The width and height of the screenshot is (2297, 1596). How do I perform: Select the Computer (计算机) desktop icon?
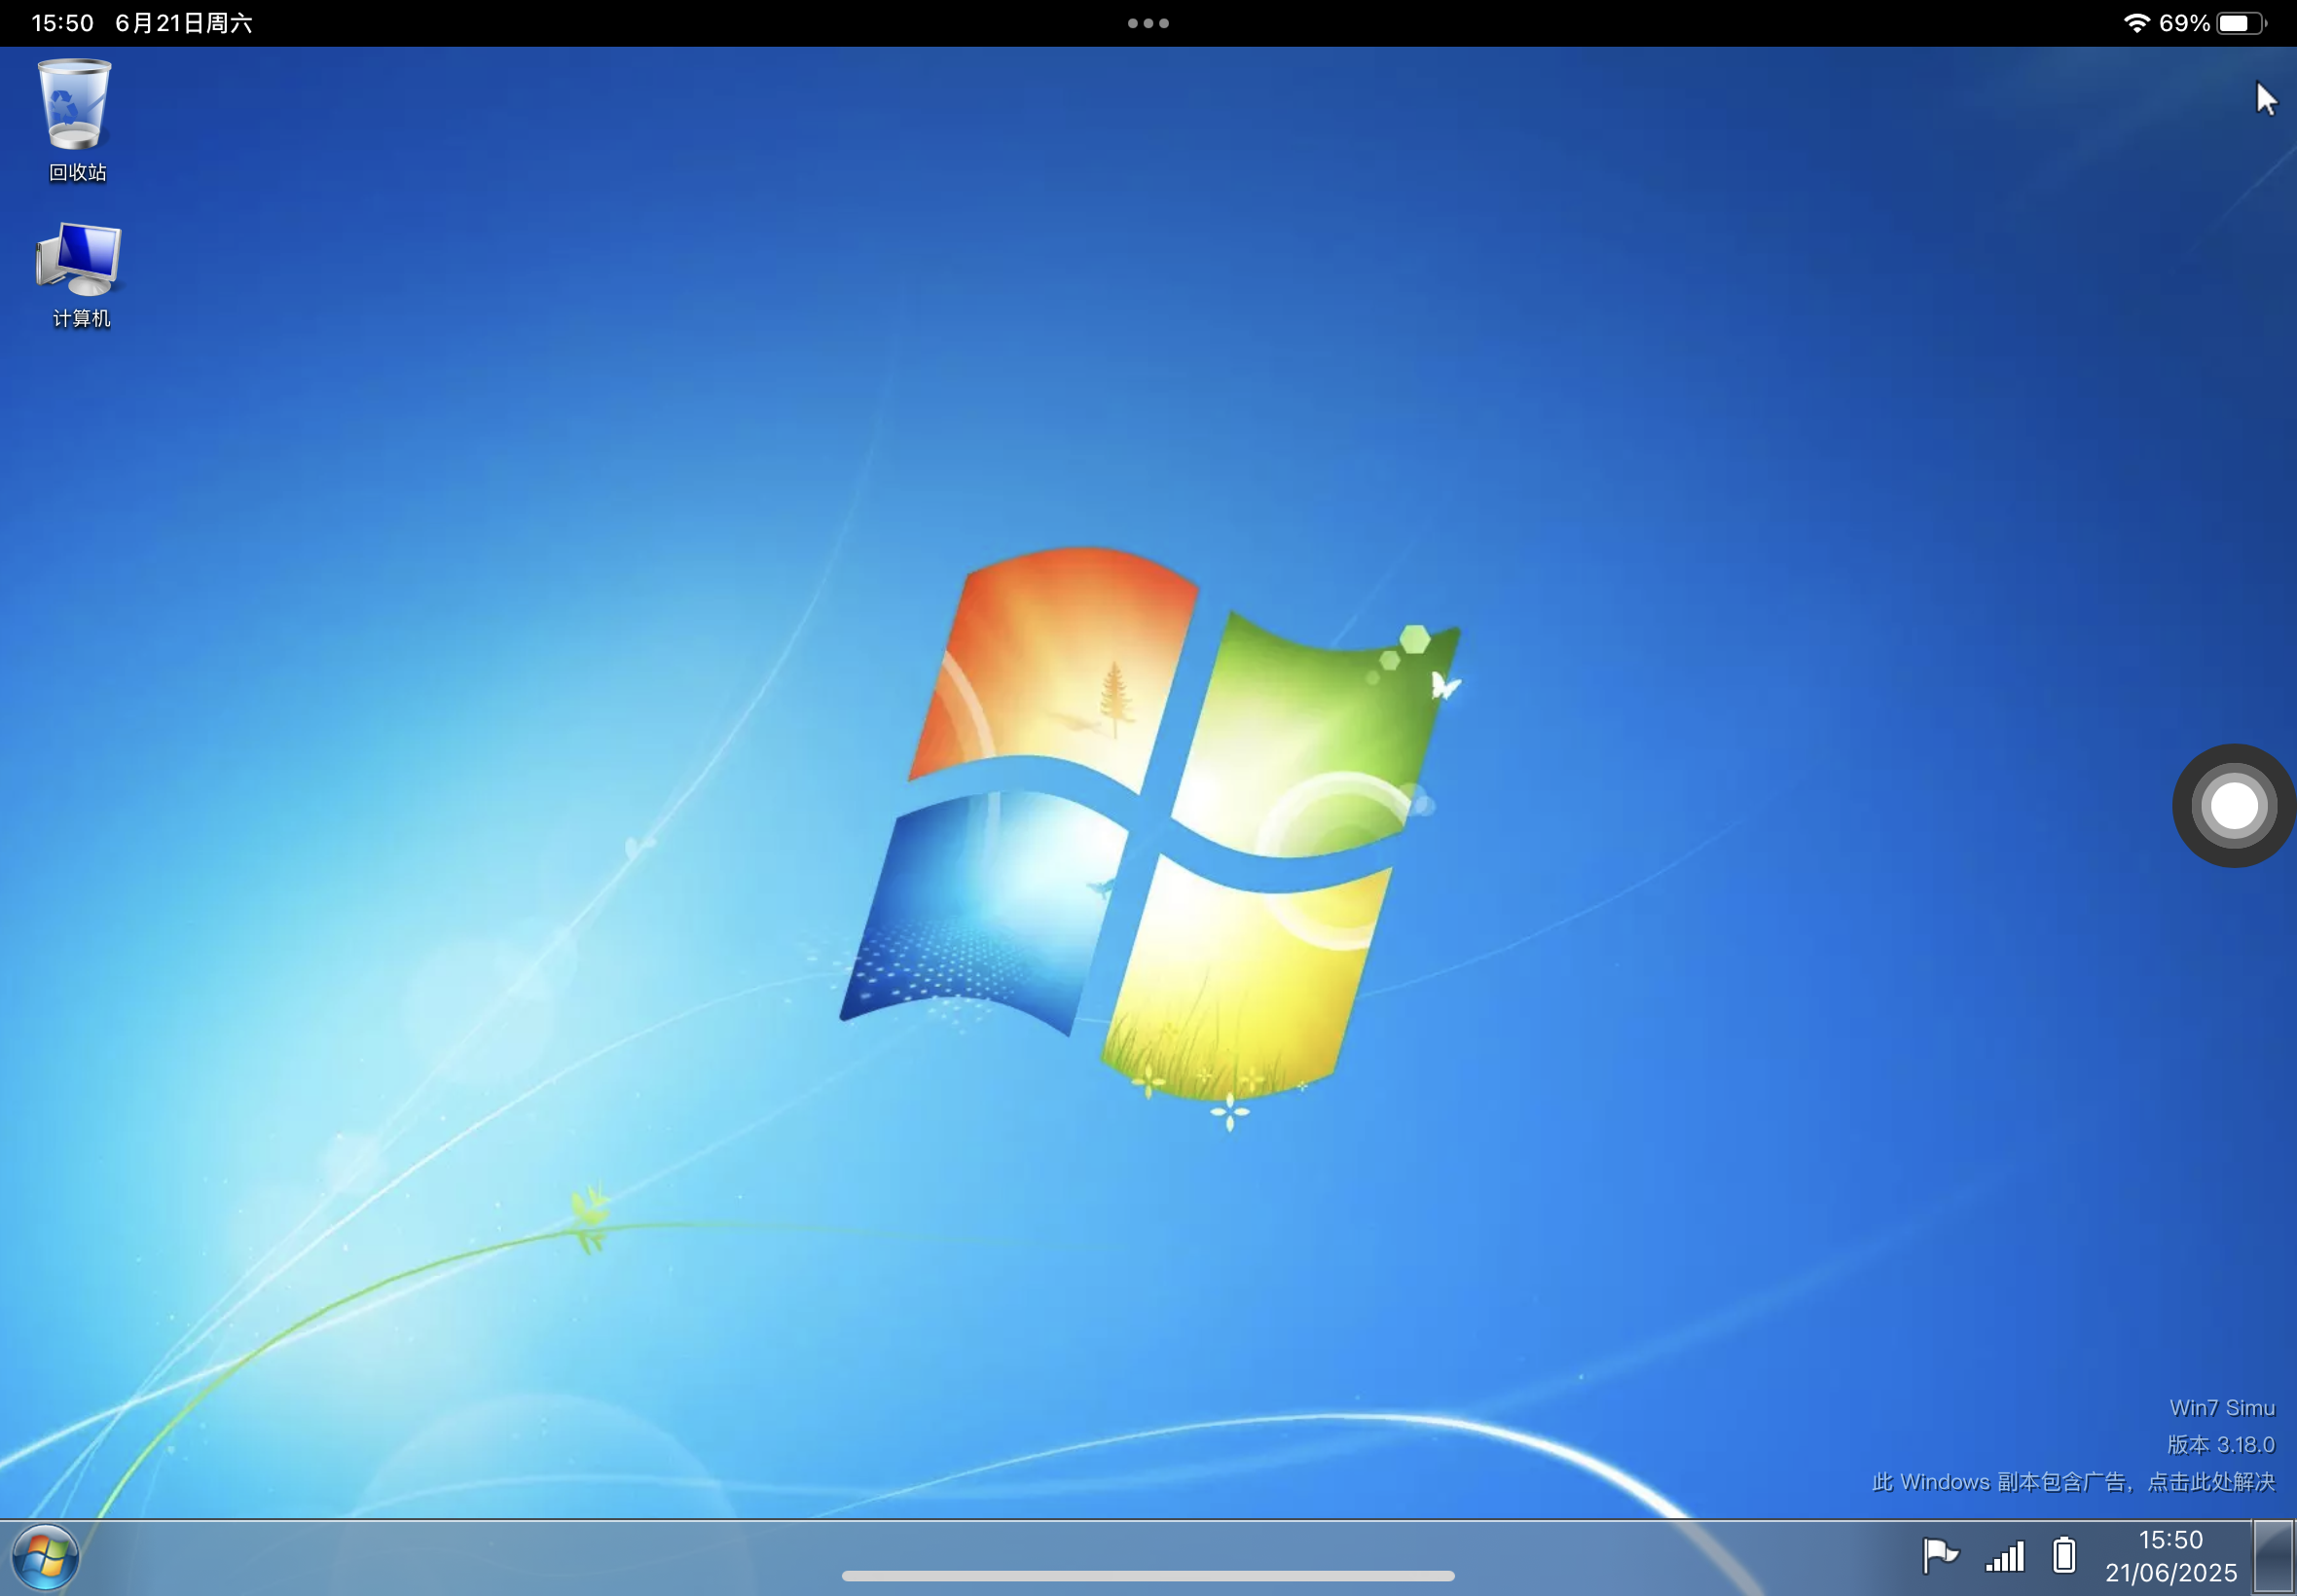[80, 275]
